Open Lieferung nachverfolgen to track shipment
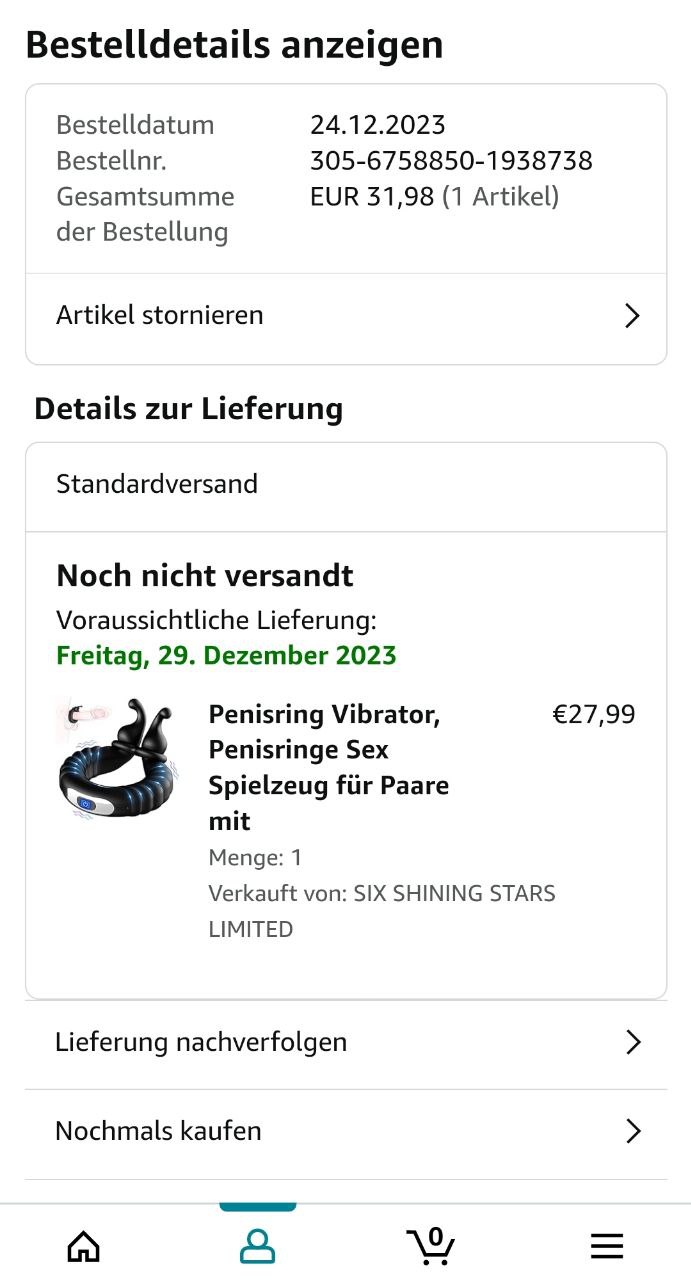The width and height of the screenshot is (691, 1280). [x=201, y=1042]
